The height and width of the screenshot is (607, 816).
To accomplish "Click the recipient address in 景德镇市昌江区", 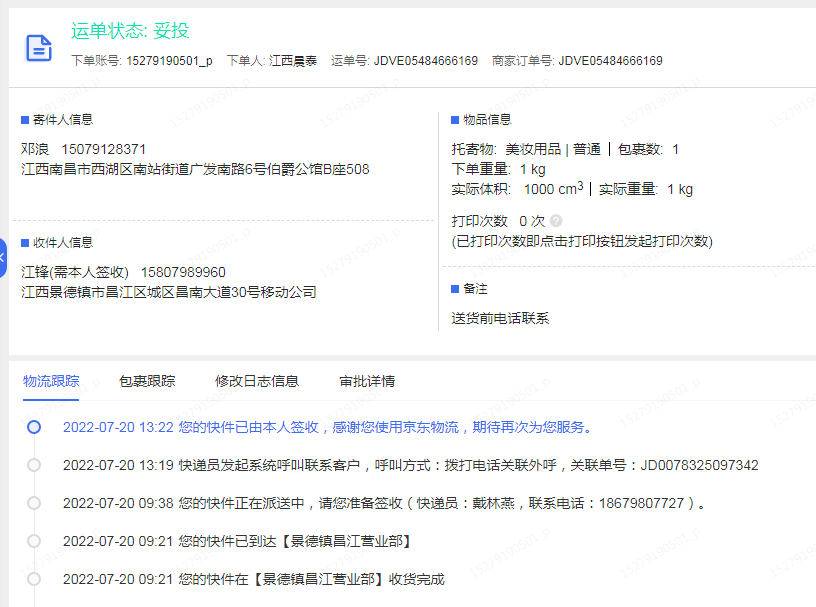I will (x=169, y=292).
